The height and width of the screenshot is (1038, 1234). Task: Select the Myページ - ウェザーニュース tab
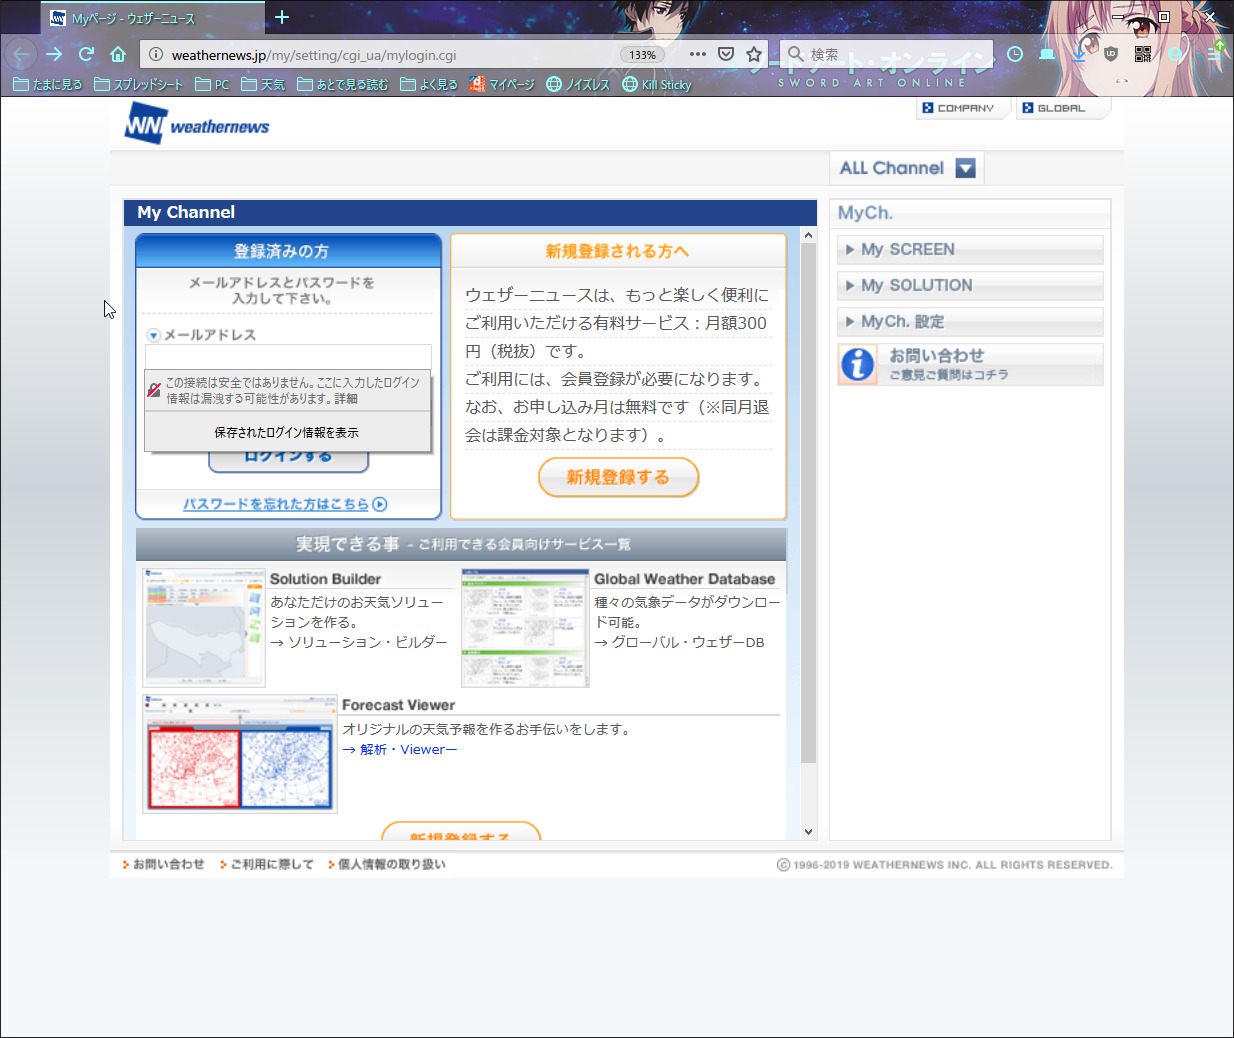pos(153,18)
